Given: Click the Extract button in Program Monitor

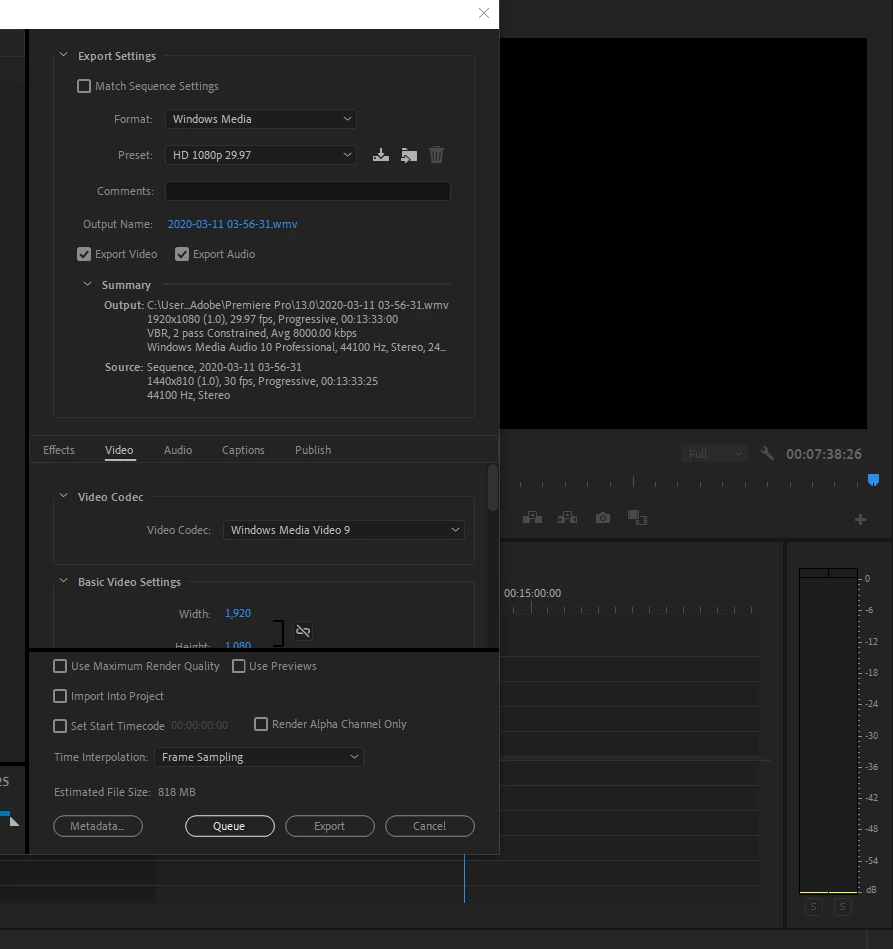Looking at the screenshot, I should (x=567, y=517).
